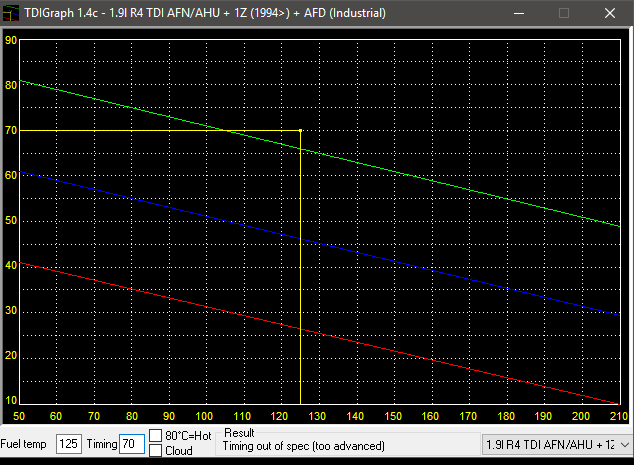Click the maximize button in title bar
Screen dimensions: 634x465
point(564,15)
